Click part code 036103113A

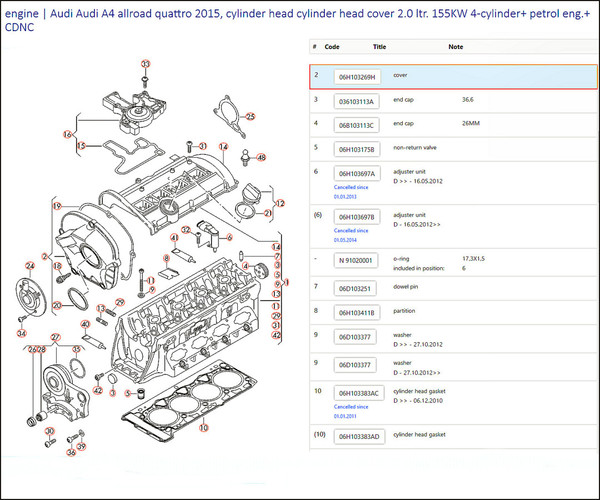357,101
